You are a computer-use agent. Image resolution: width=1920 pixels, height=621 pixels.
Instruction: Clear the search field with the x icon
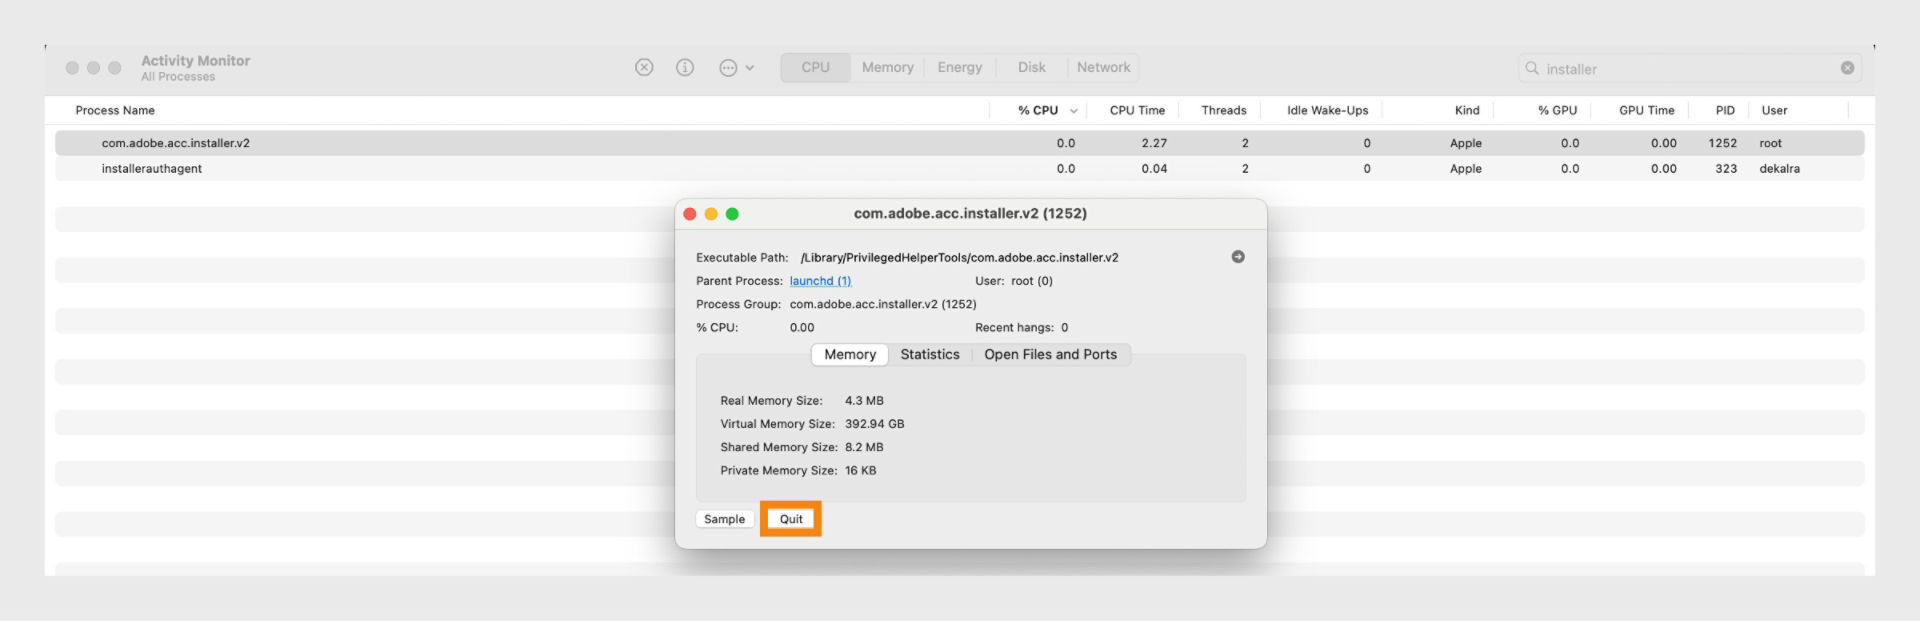[1847, 68]
